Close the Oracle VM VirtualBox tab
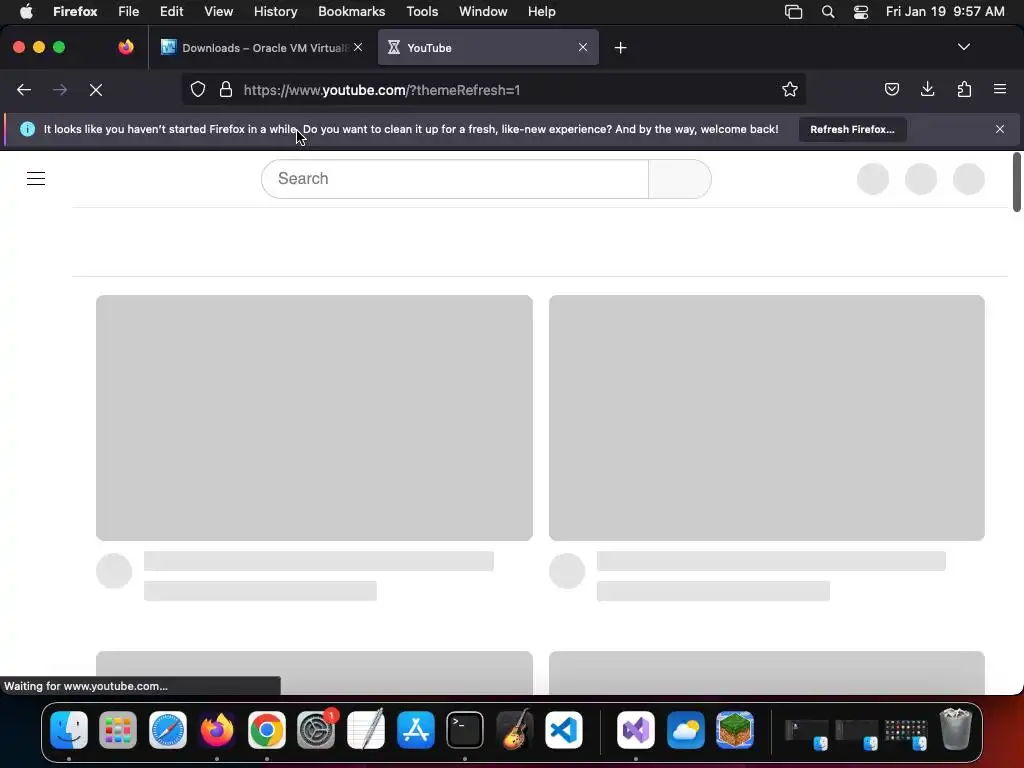 358,47
